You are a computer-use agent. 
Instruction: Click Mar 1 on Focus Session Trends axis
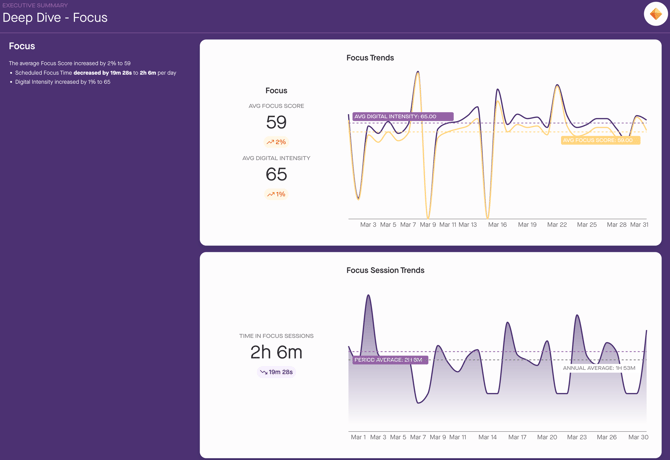coord(358,437)
